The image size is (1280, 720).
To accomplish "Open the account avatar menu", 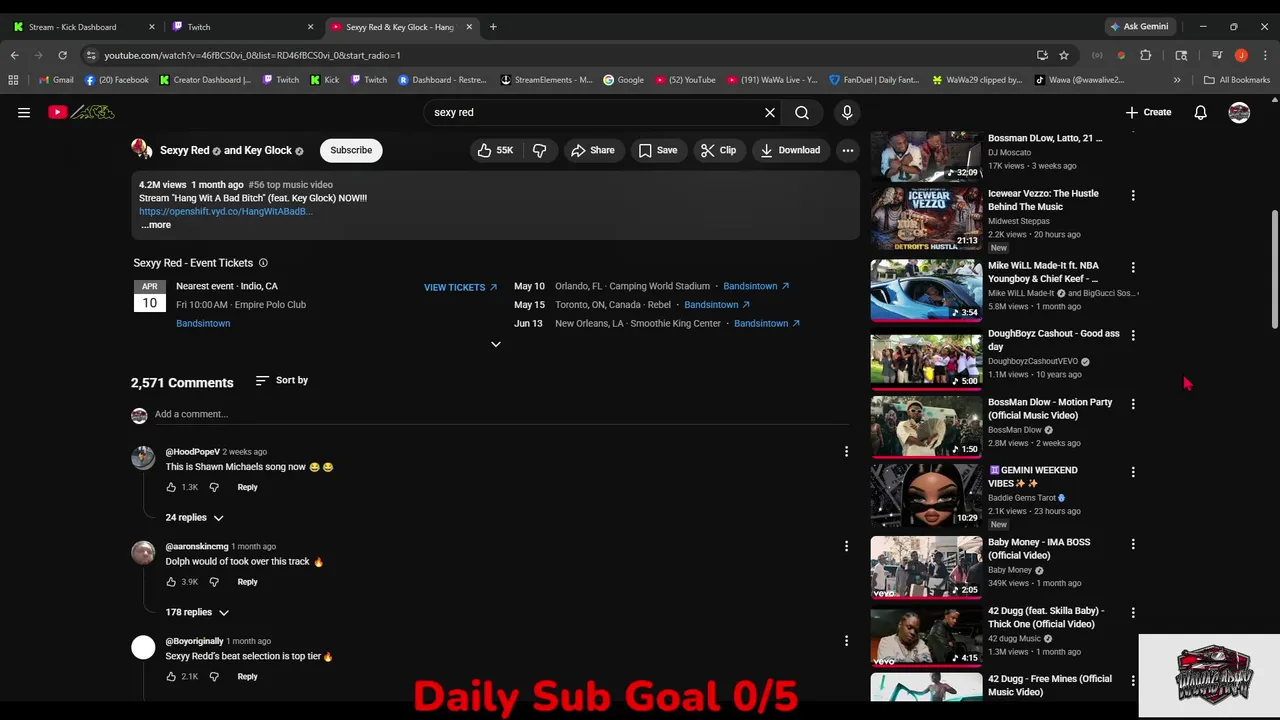I will pos(1239,112).
